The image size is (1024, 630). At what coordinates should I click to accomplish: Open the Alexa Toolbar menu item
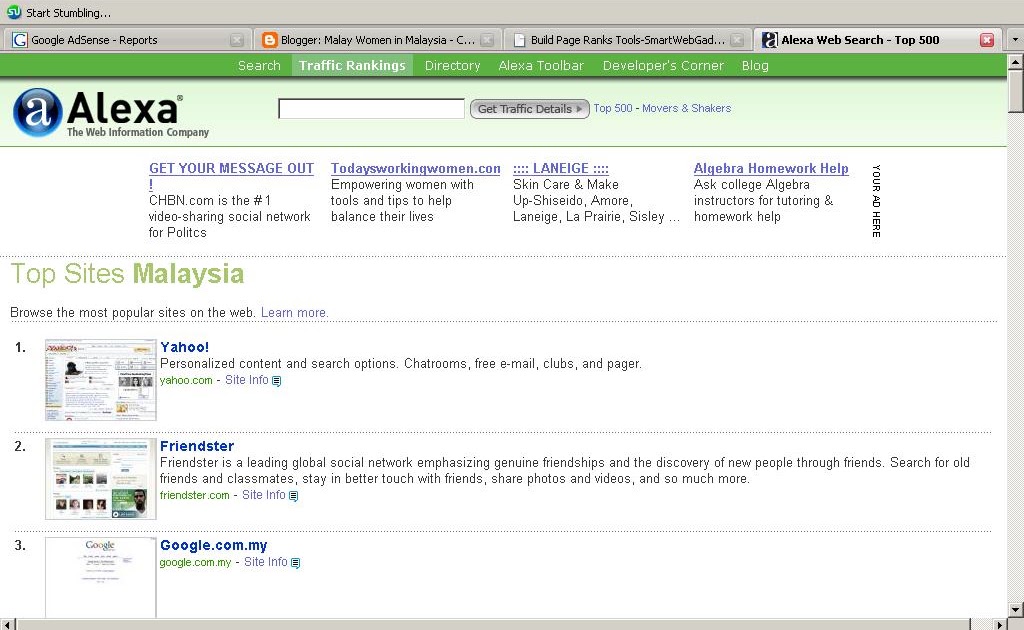pyautogui.click(x=541, y=65)
